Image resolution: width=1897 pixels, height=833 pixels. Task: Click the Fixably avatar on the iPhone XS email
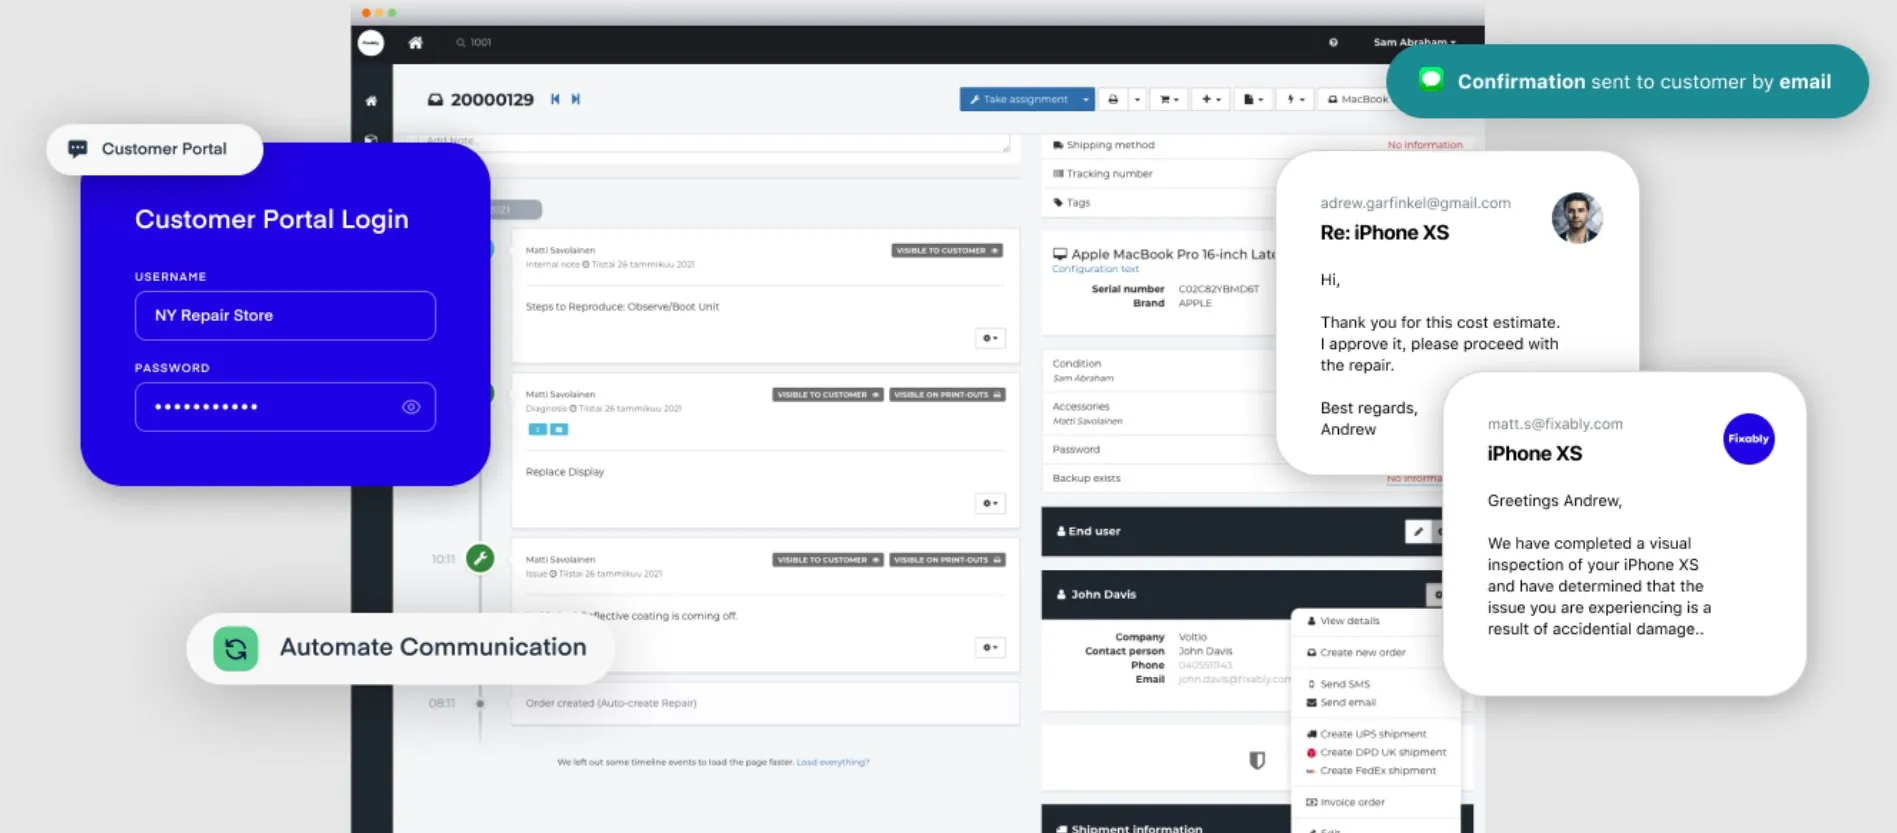point(1748,439)
